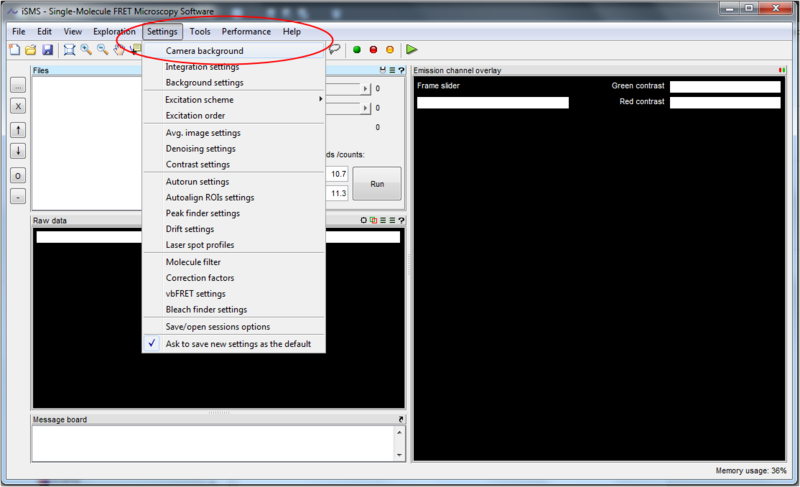Open the Performance menu
This screenshot has height=487, width=800.
point(246,31)
